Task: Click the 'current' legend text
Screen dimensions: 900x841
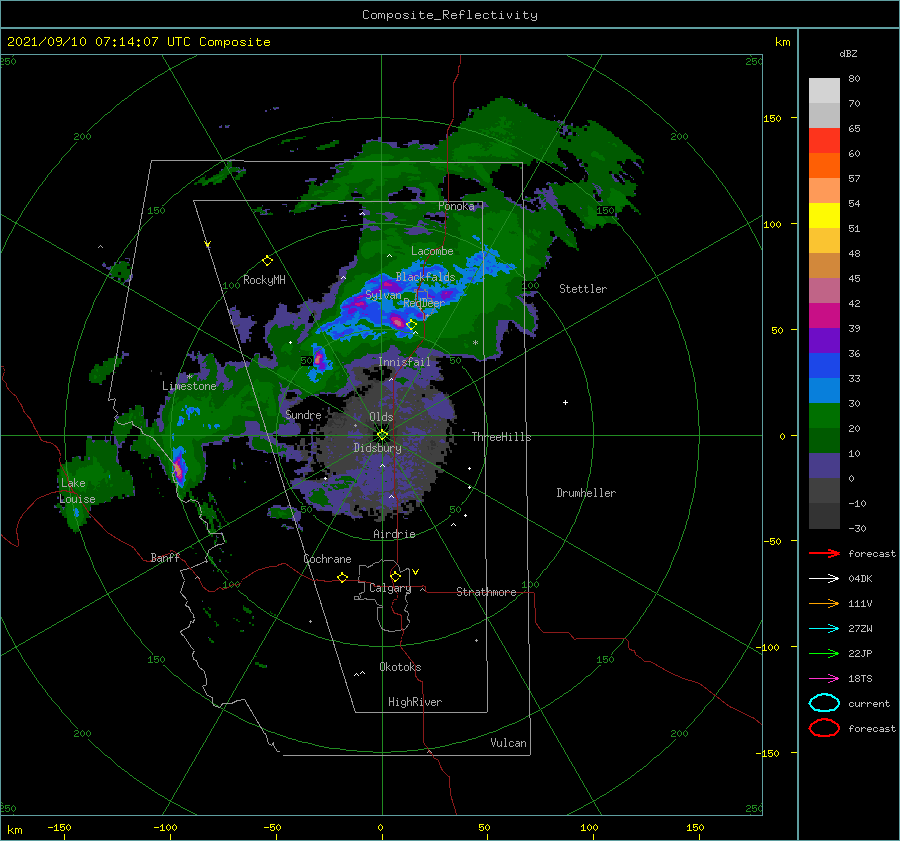Action: click(868, 703)
